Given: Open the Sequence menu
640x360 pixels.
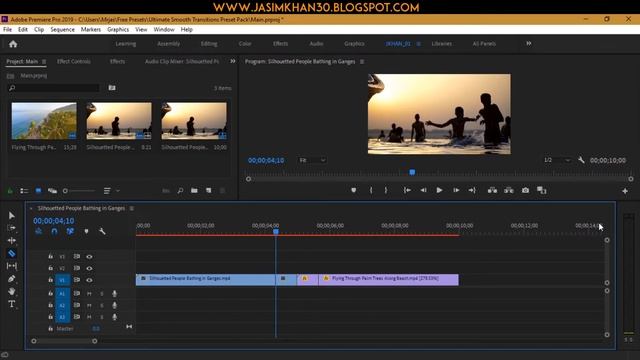Looking at the screenshot, I should (x=62, y=29).
